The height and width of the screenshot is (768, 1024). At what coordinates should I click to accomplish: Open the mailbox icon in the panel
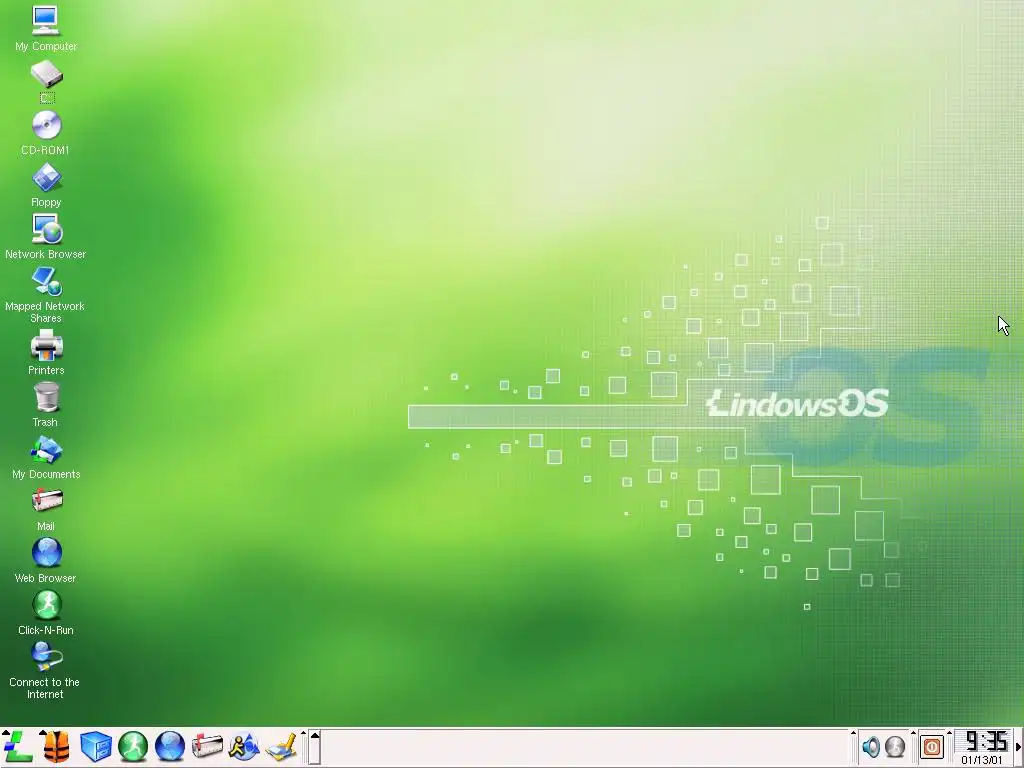coord(207,746)
